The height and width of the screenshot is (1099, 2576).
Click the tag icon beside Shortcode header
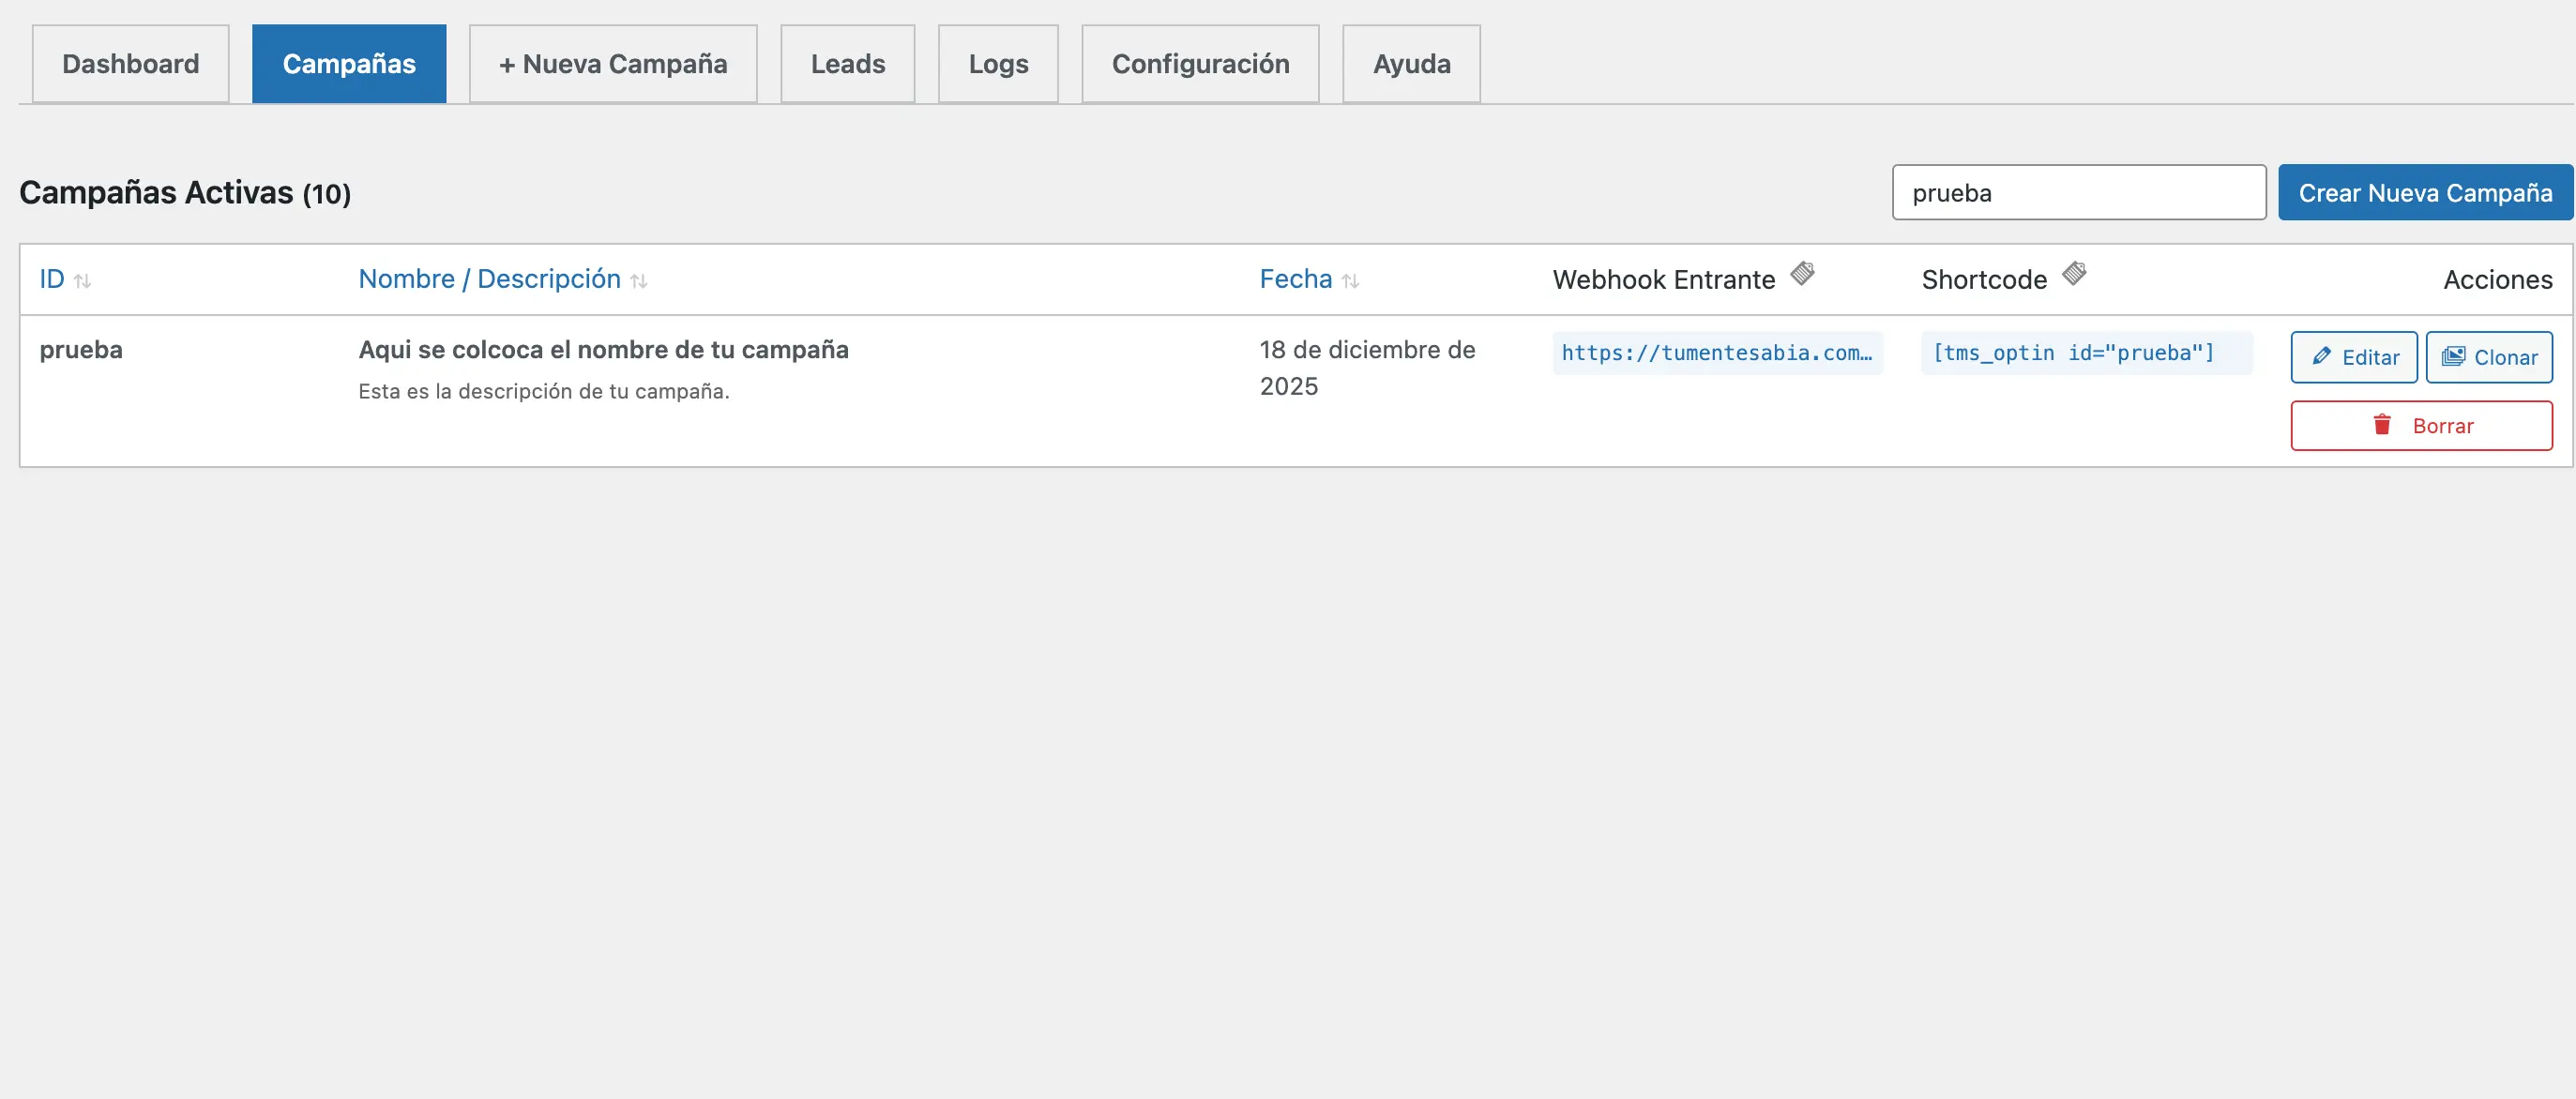coord(2074,273)
